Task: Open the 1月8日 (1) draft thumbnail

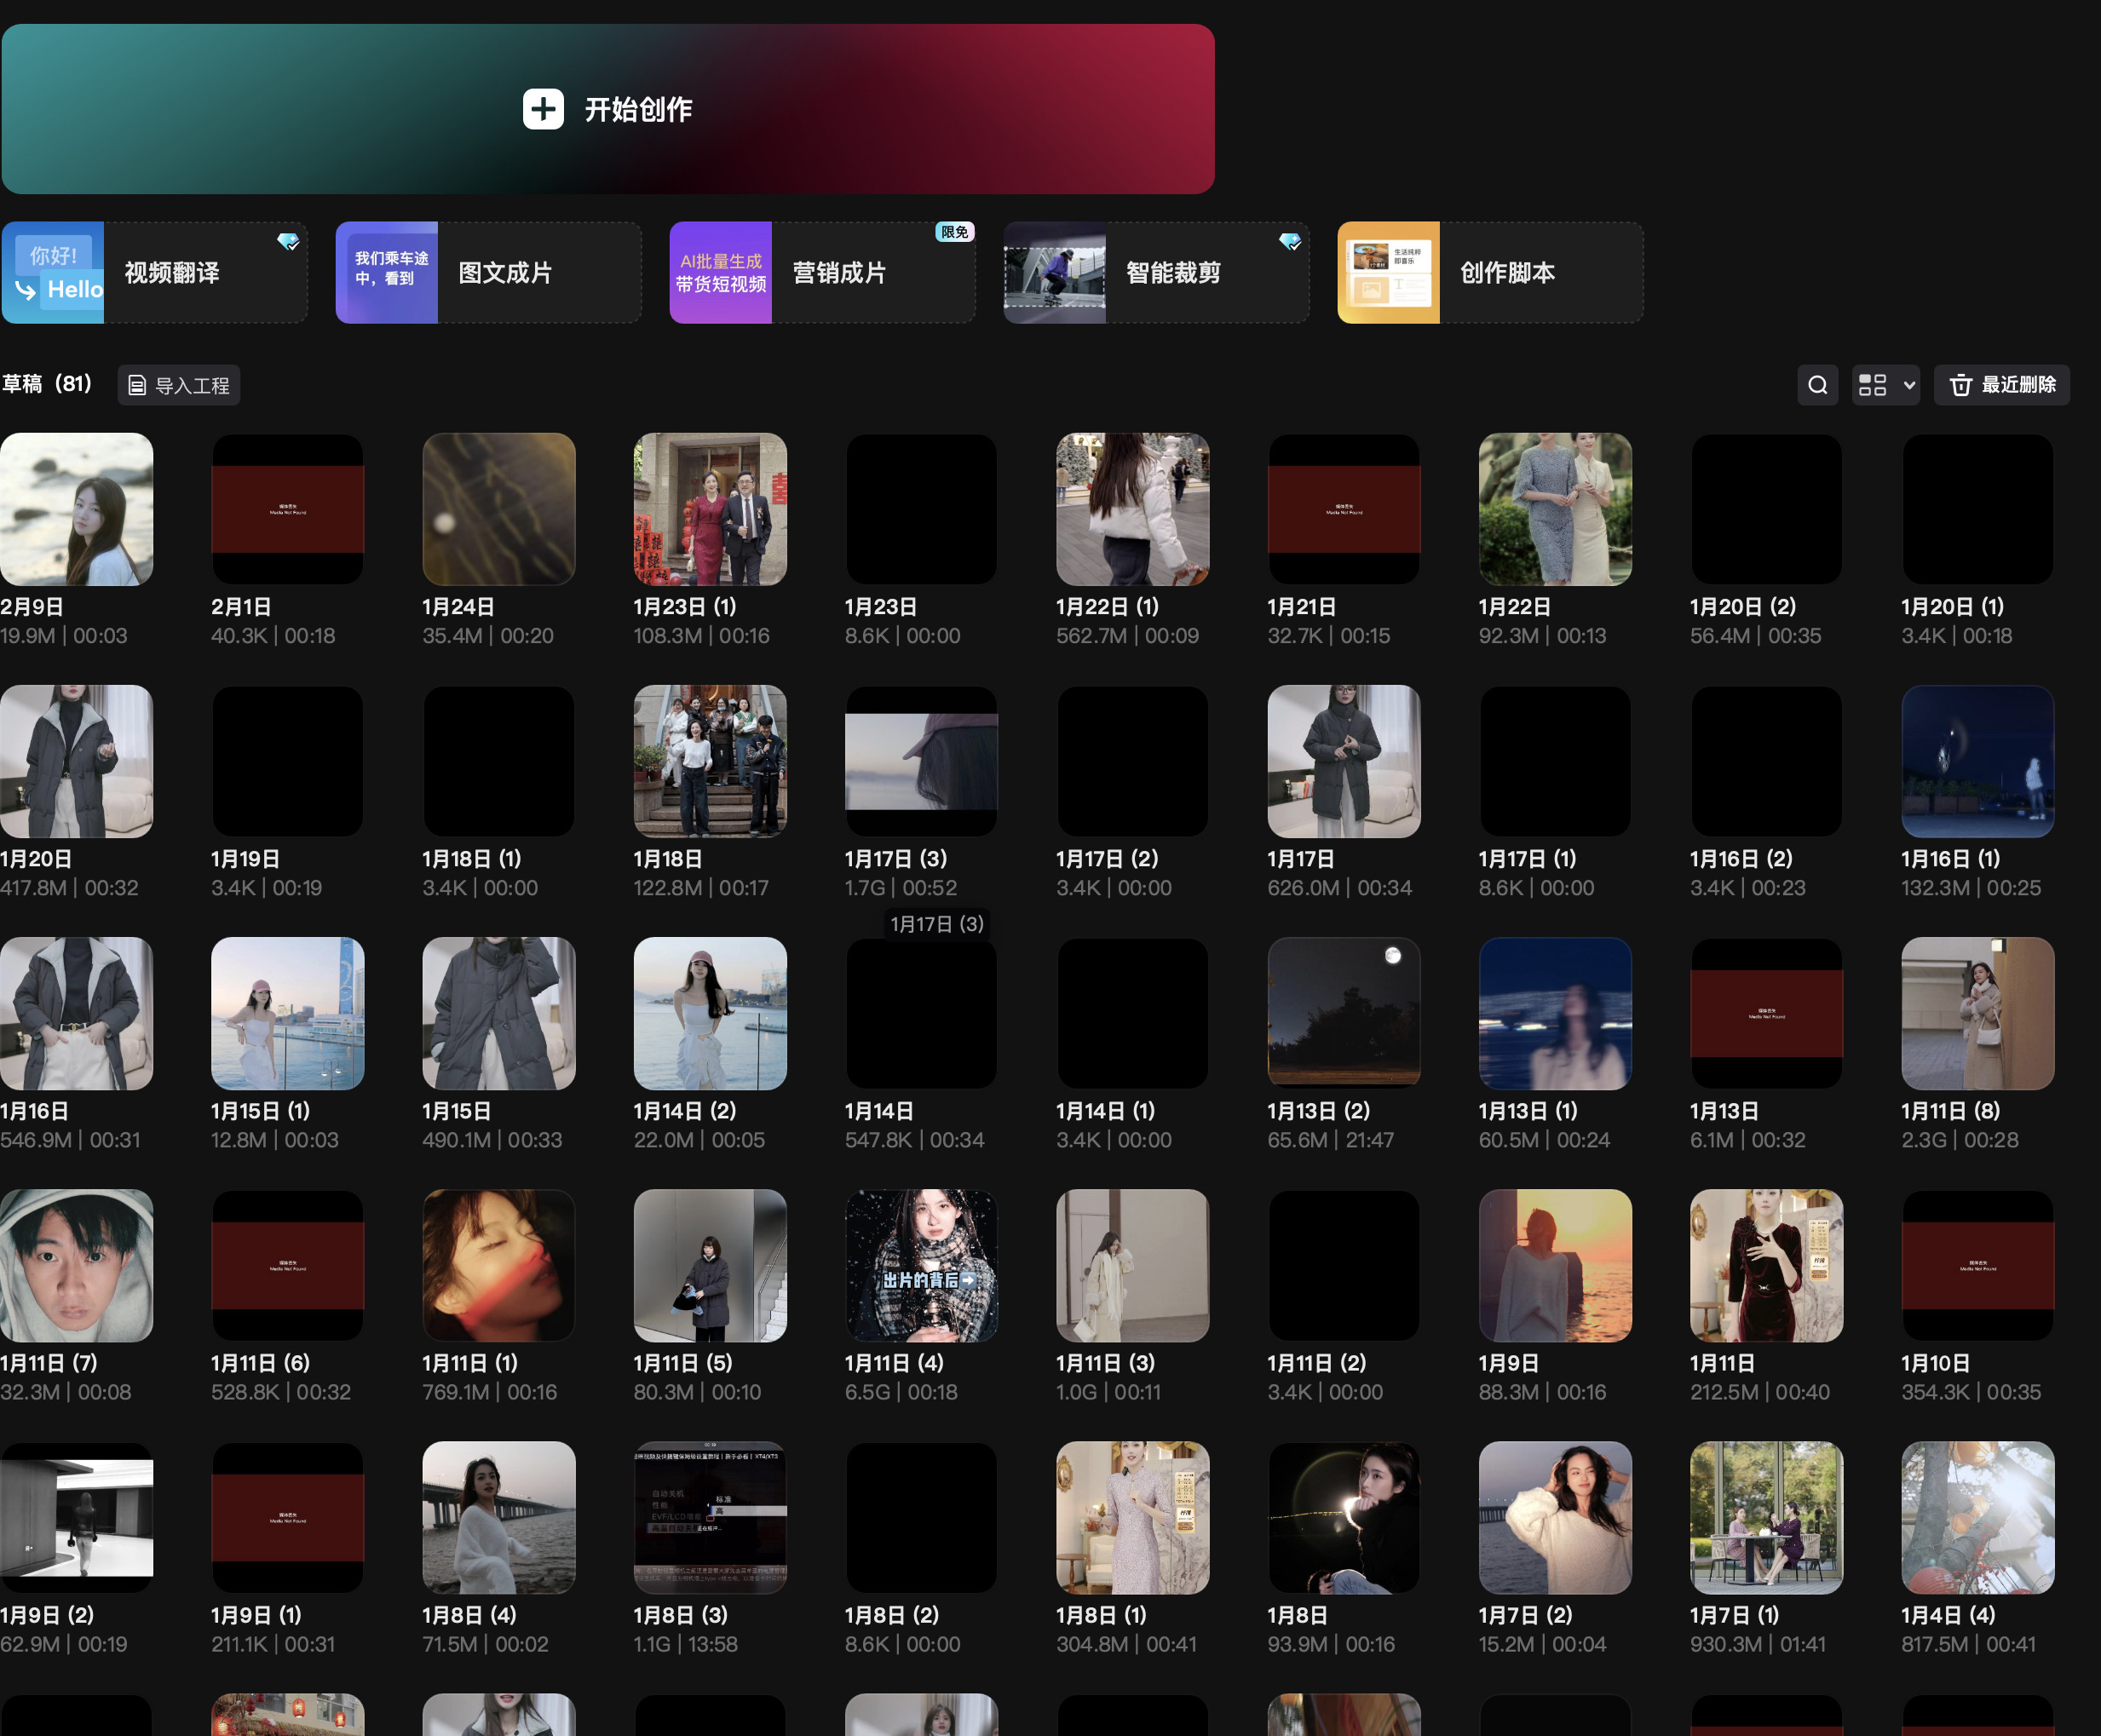Action: 1133,1517
